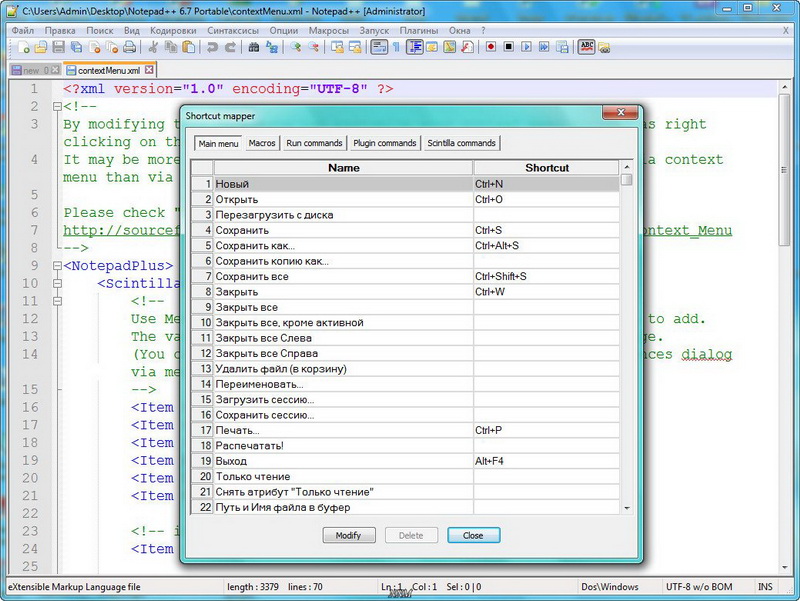The height and width of the screenshot is (601, 800).
Task: Click the Save All toolbar icon
Action: [77, 47]
